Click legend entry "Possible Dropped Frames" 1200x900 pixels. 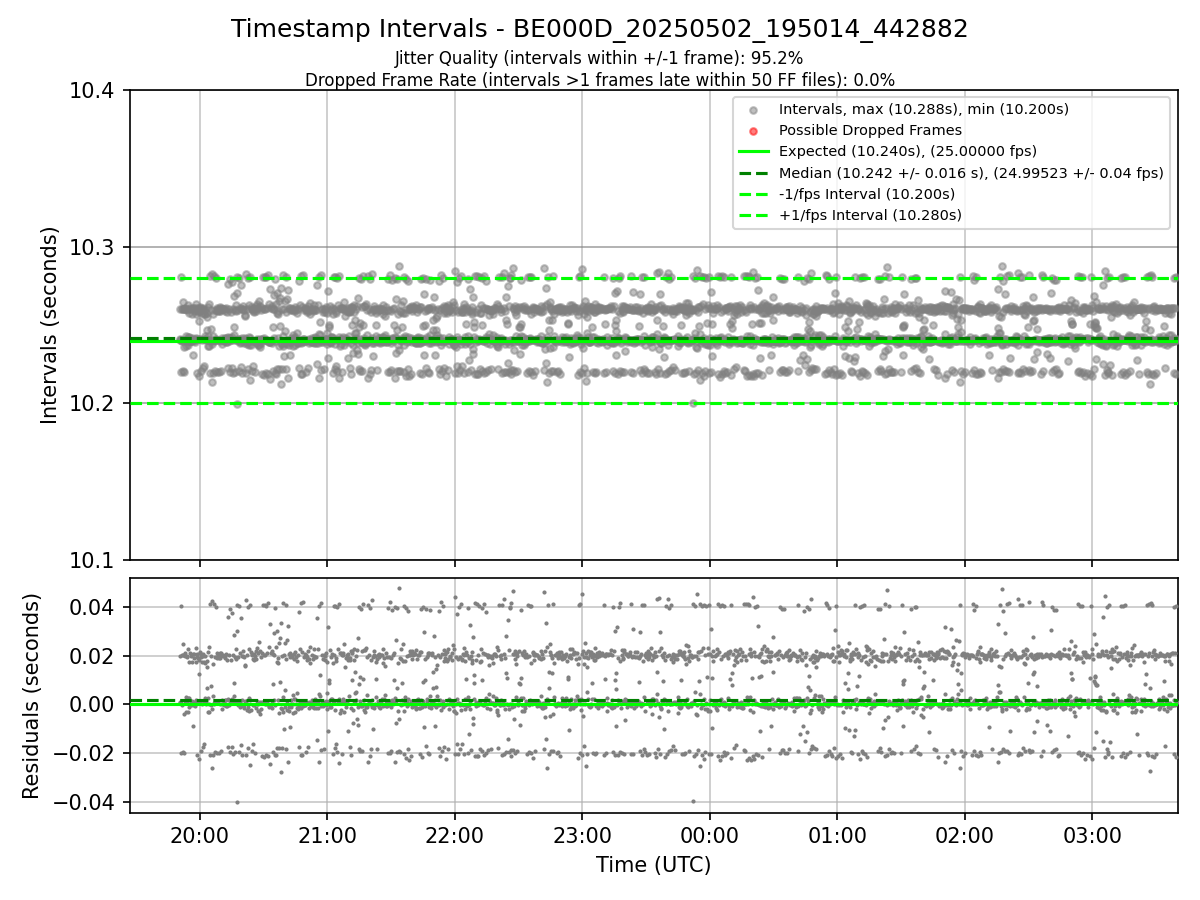click(x=870, y=130)
